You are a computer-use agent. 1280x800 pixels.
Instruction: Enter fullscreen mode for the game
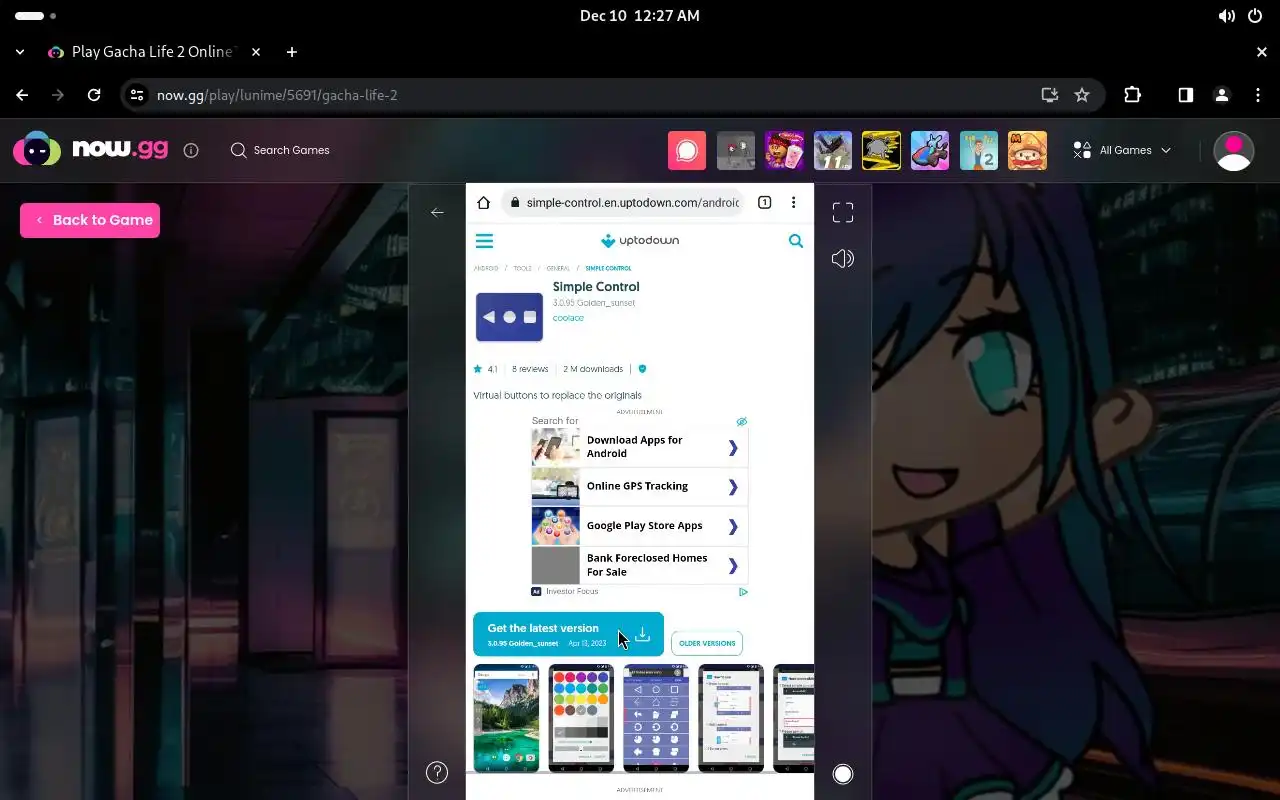pos(843,212)
